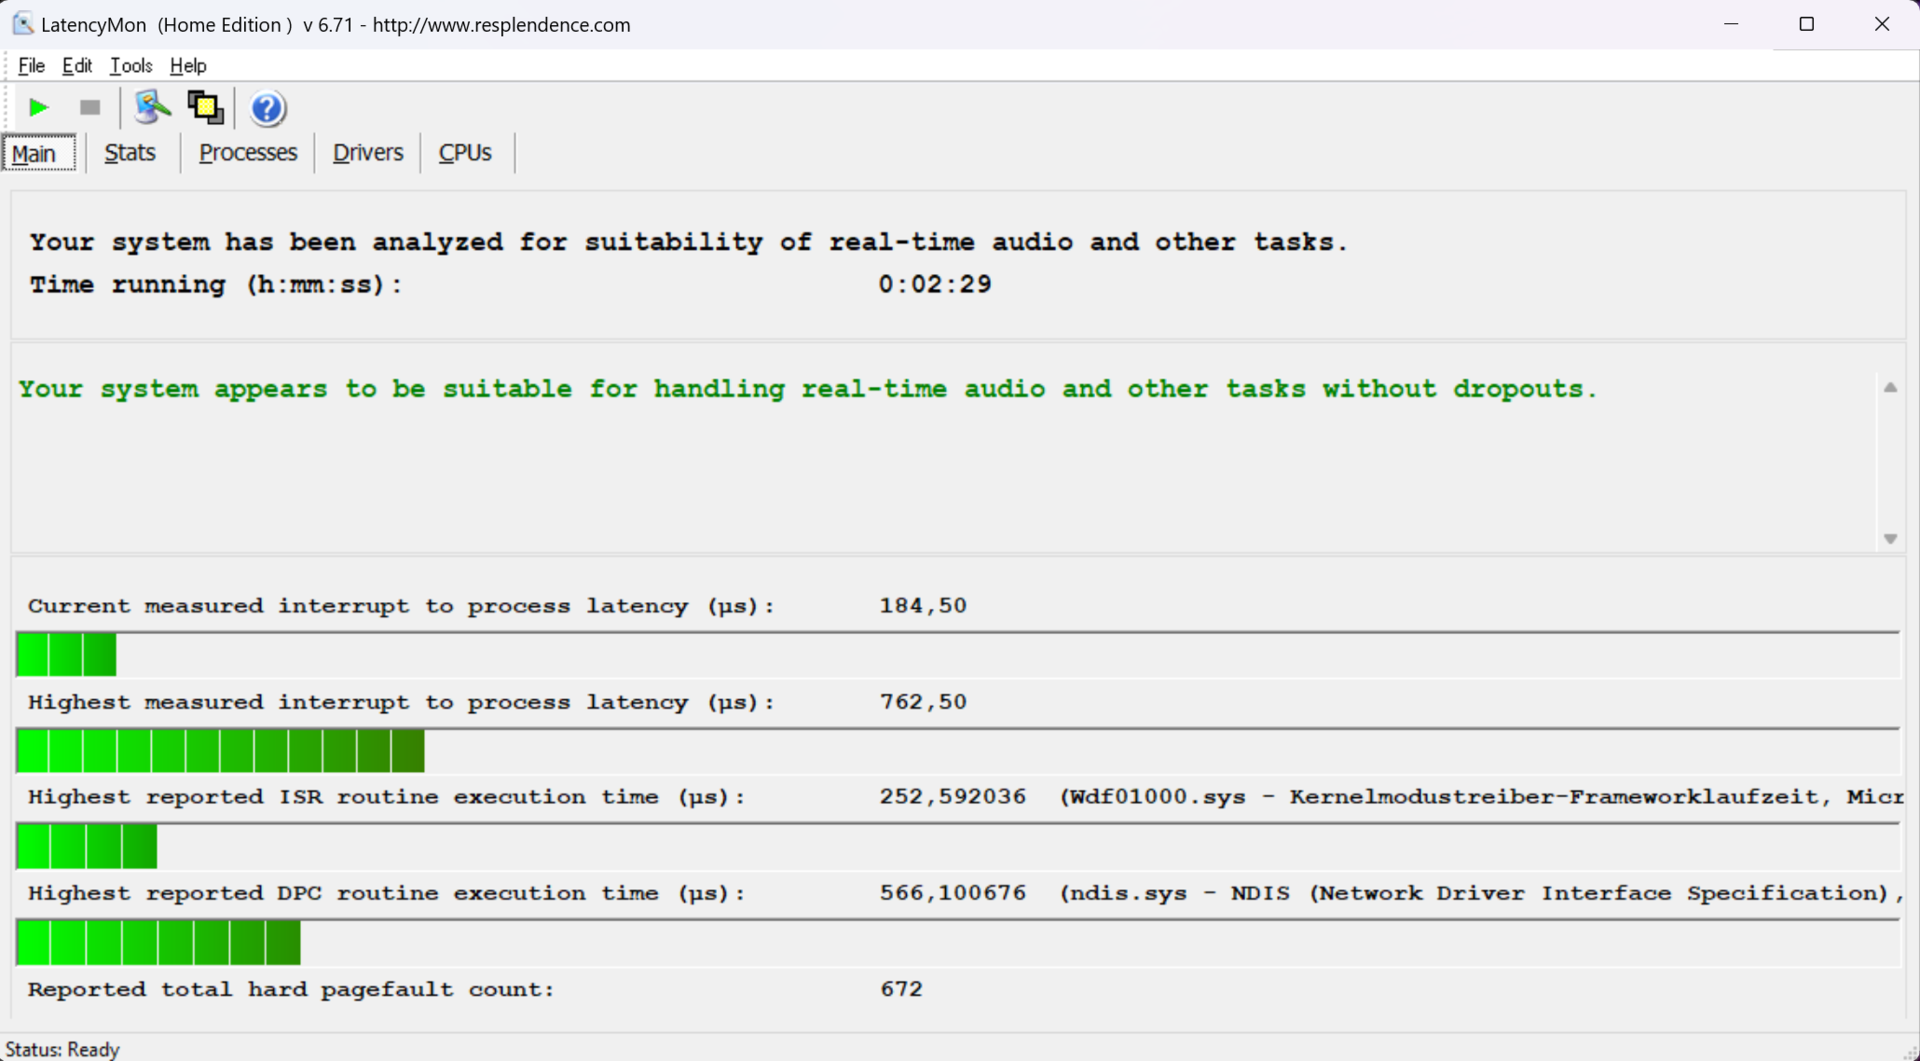The image size is (1920, 1061).
Task: Switch to the Drivers tab
Action: [x=368, y=153]
